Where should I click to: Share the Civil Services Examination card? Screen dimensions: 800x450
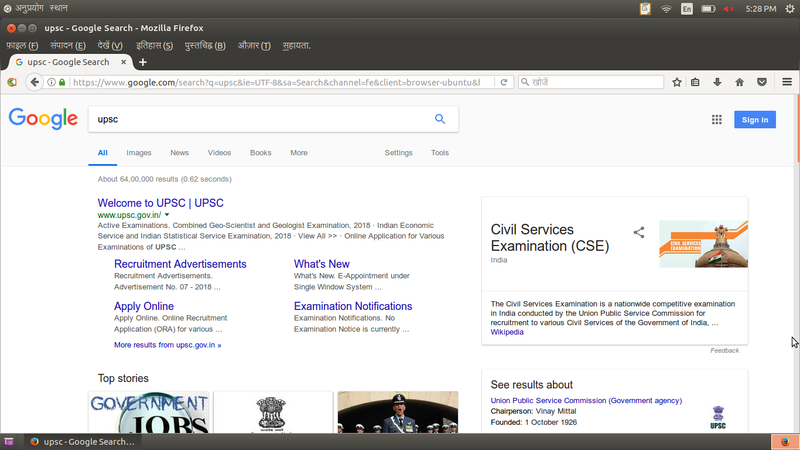click(x=639, y=232)
